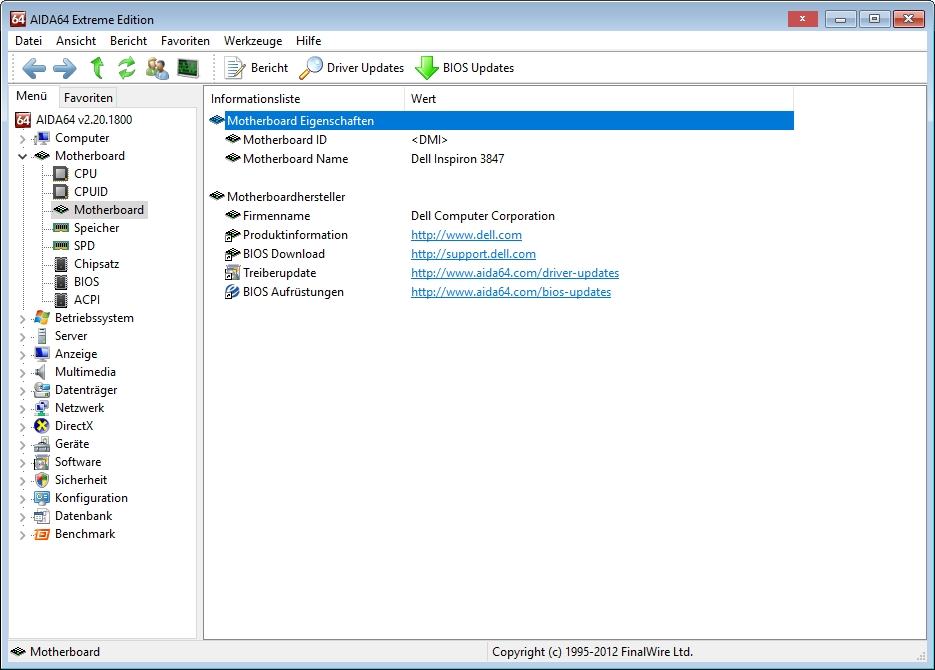Click the Chipsatz icon in tree
The width and height of the screenshot is (935, 670).
(61, 263)
